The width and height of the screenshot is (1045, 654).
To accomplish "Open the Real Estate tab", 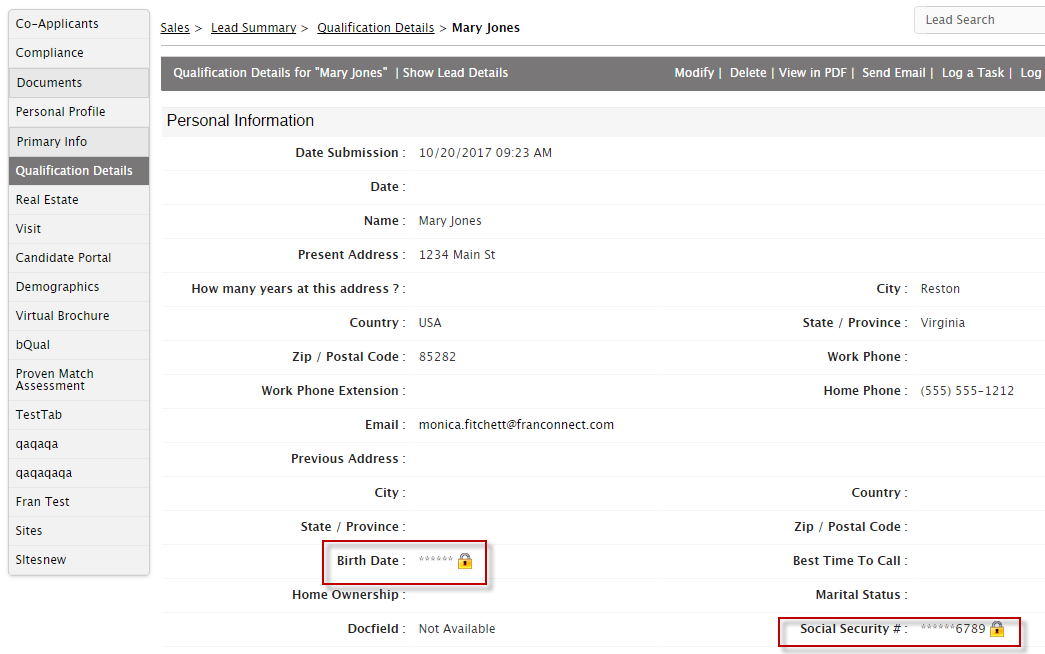I will click(79, 200).
